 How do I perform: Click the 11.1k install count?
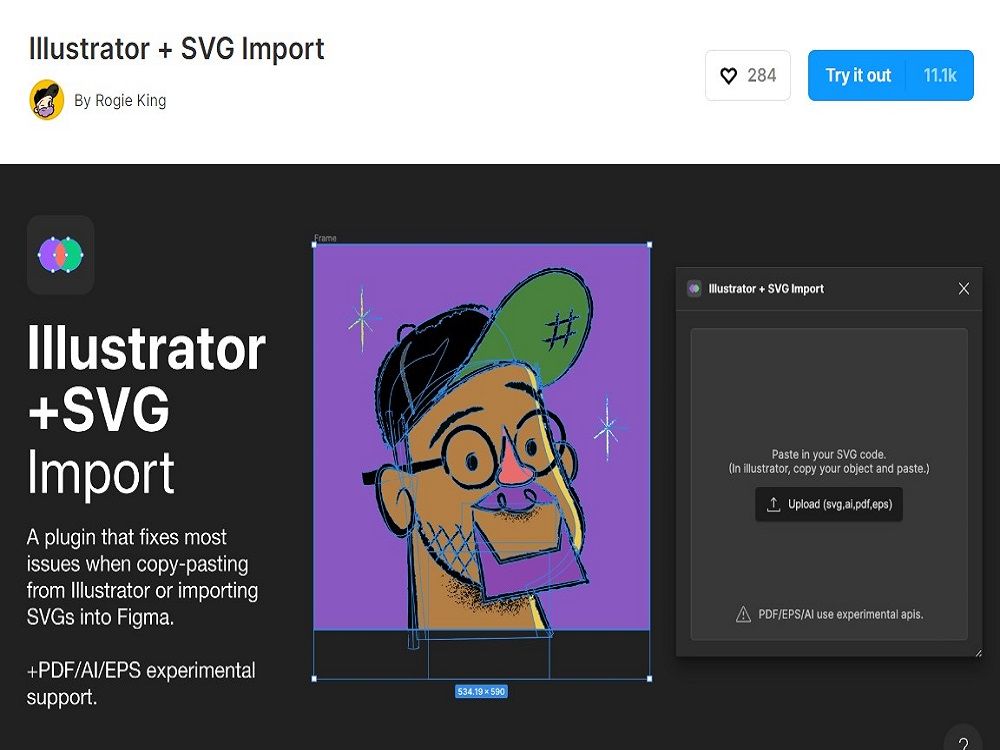940,75
